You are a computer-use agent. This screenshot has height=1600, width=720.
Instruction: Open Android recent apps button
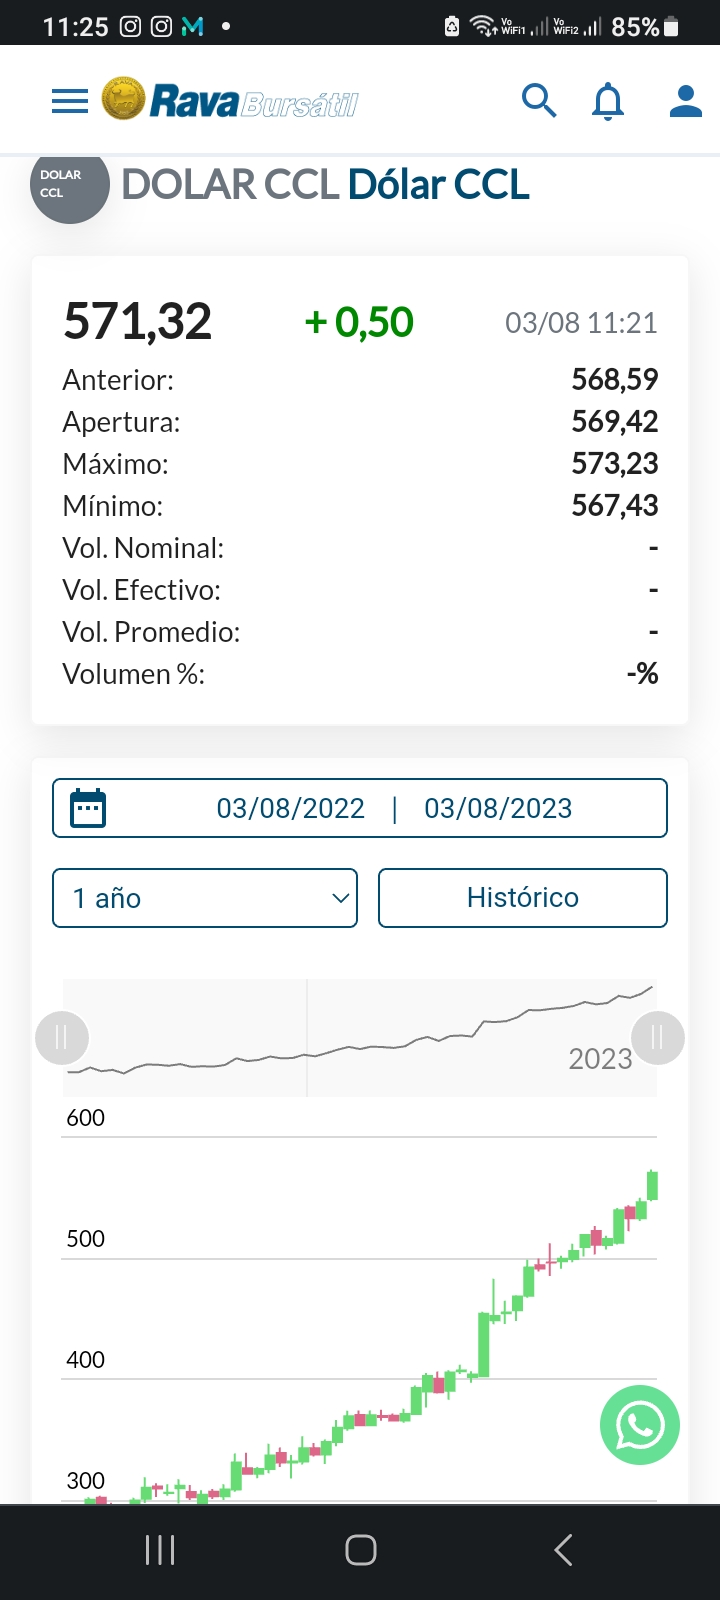(x=160, y=1550)
